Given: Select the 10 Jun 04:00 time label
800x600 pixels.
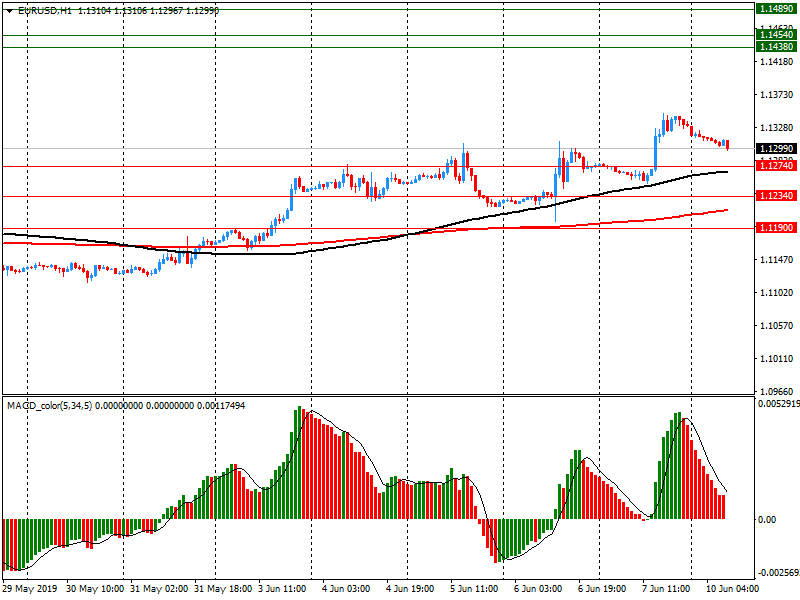Looking at the screenshot, I should (x=733, y=589).
